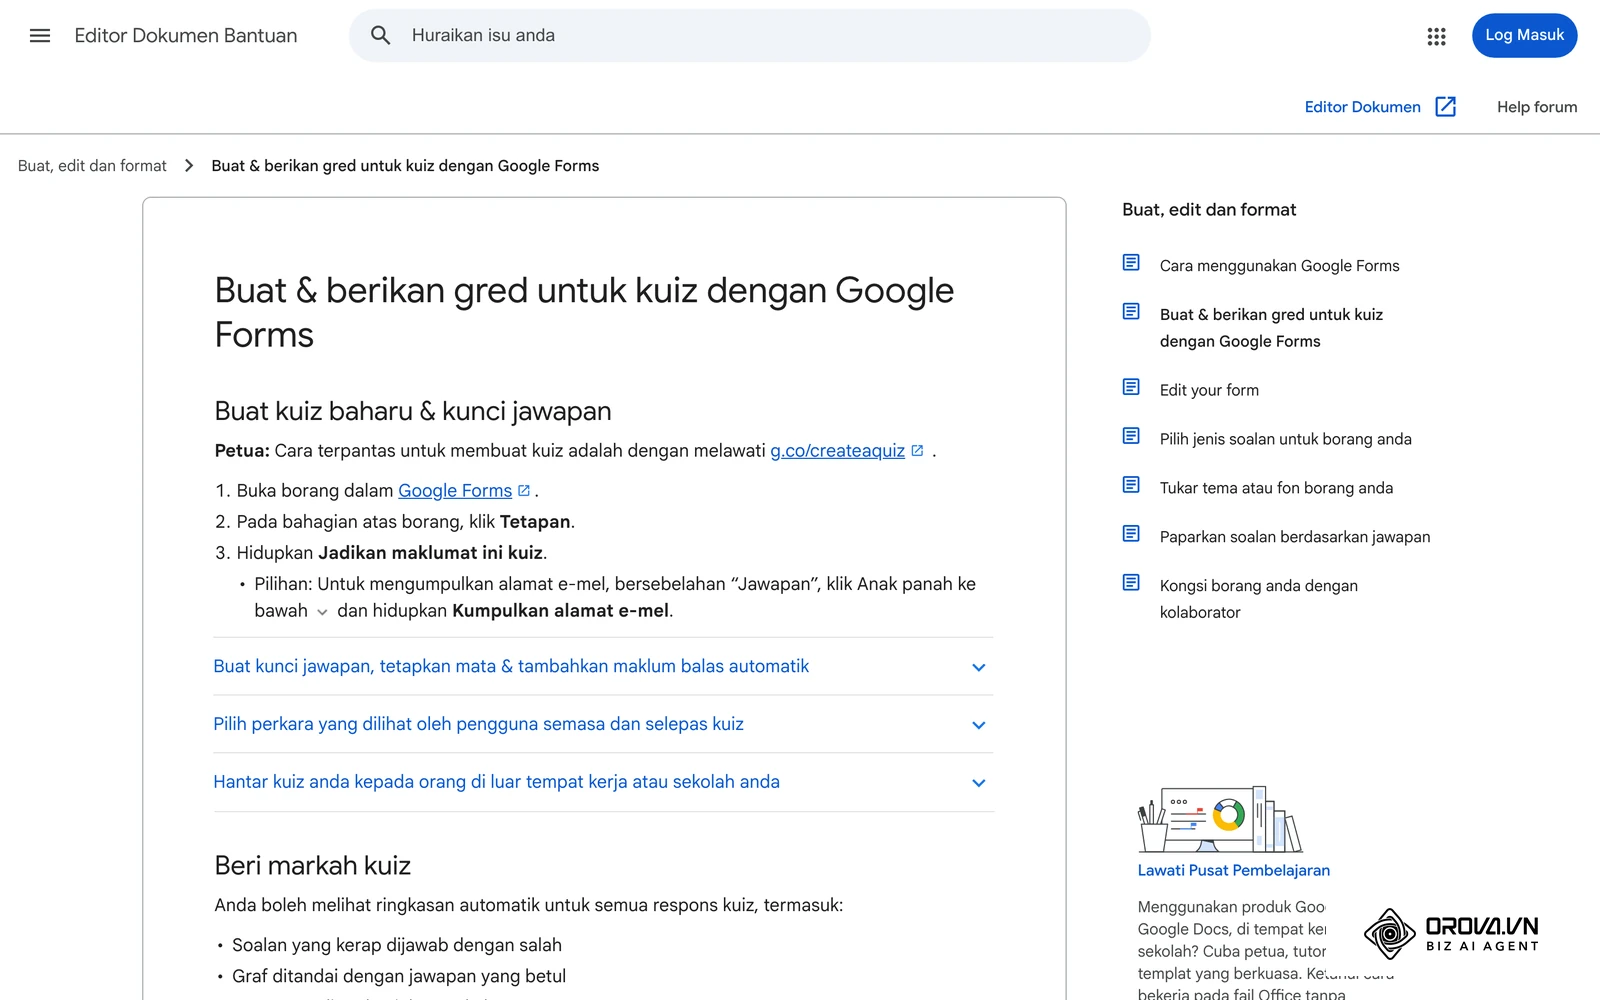Image resolution: width=1600 pixels, height=1000 pixels.
Task: Open Google Forms hyperlink in step 1
Action: coord(455,491)
